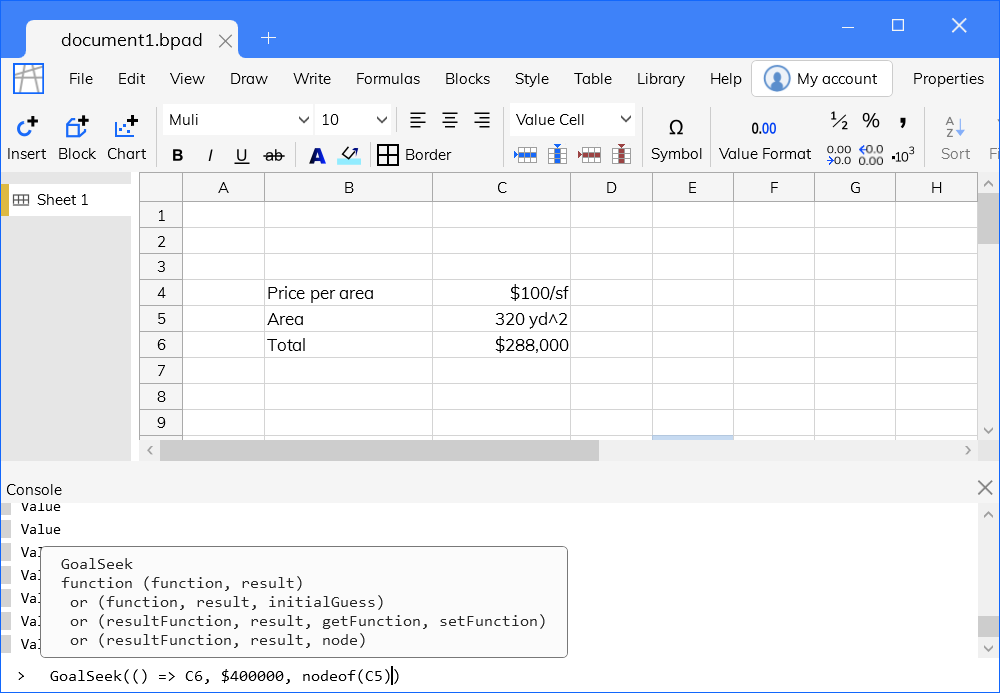Image resolution: width=1000 pixels, height=693 pixels.
Task: Click the Chart toolbar icon
Action: 126,138
